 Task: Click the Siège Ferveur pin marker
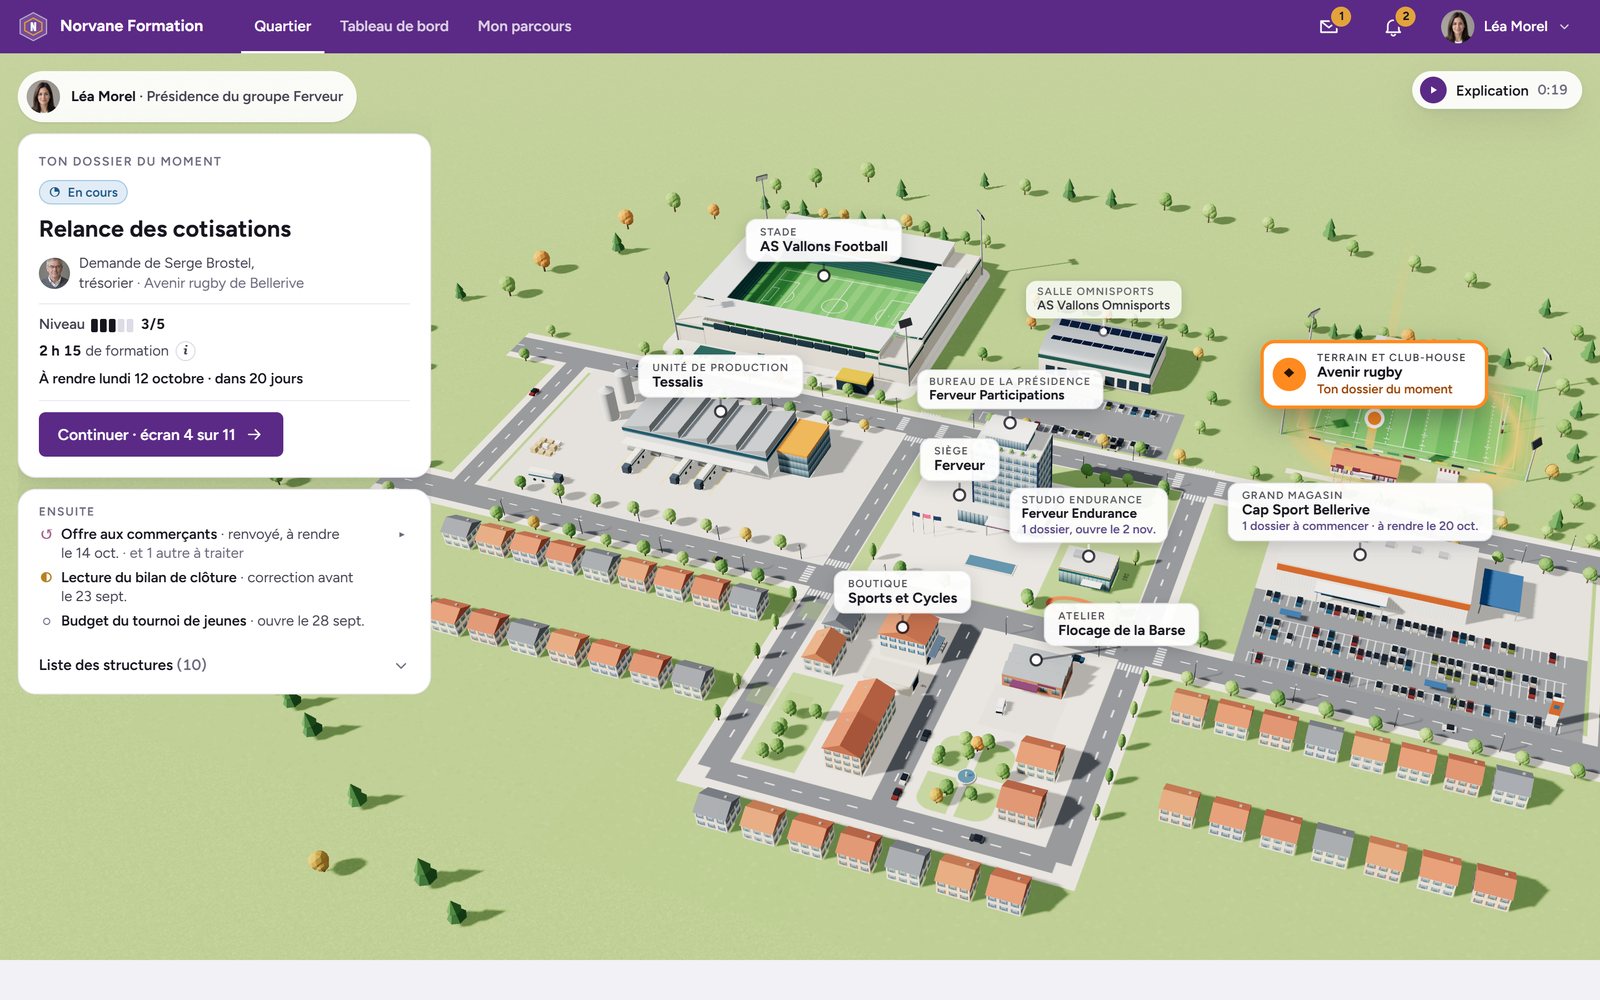pyautogui.click(x=959, y=495)
